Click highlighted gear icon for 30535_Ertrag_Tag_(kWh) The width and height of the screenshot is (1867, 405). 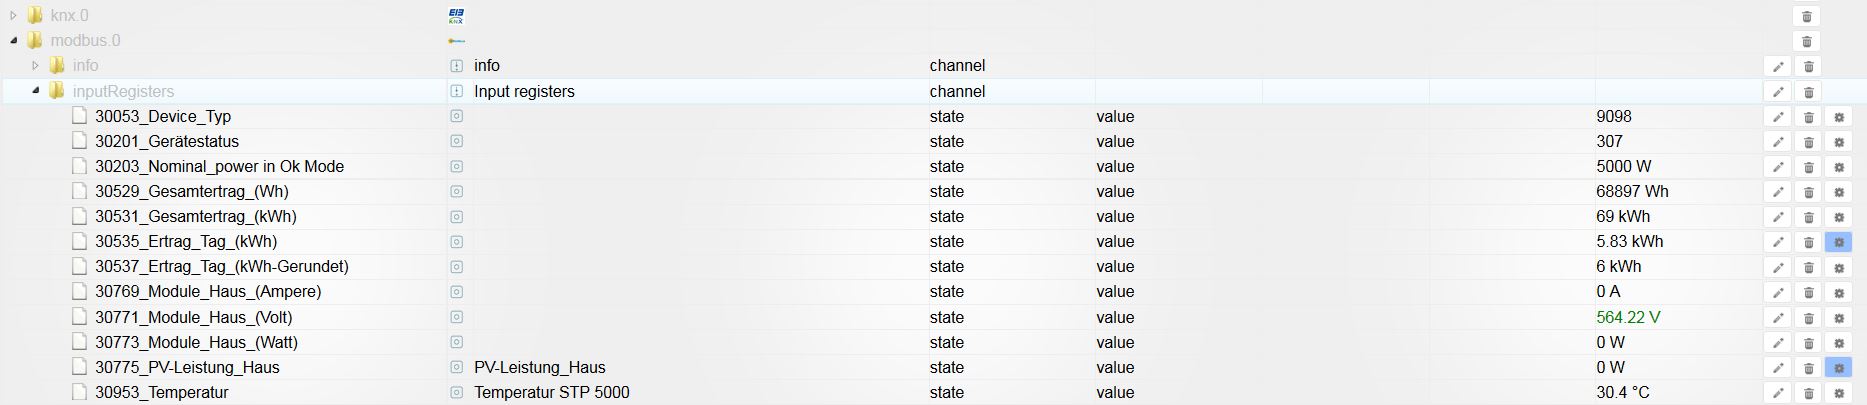(x=1838, y=242)
